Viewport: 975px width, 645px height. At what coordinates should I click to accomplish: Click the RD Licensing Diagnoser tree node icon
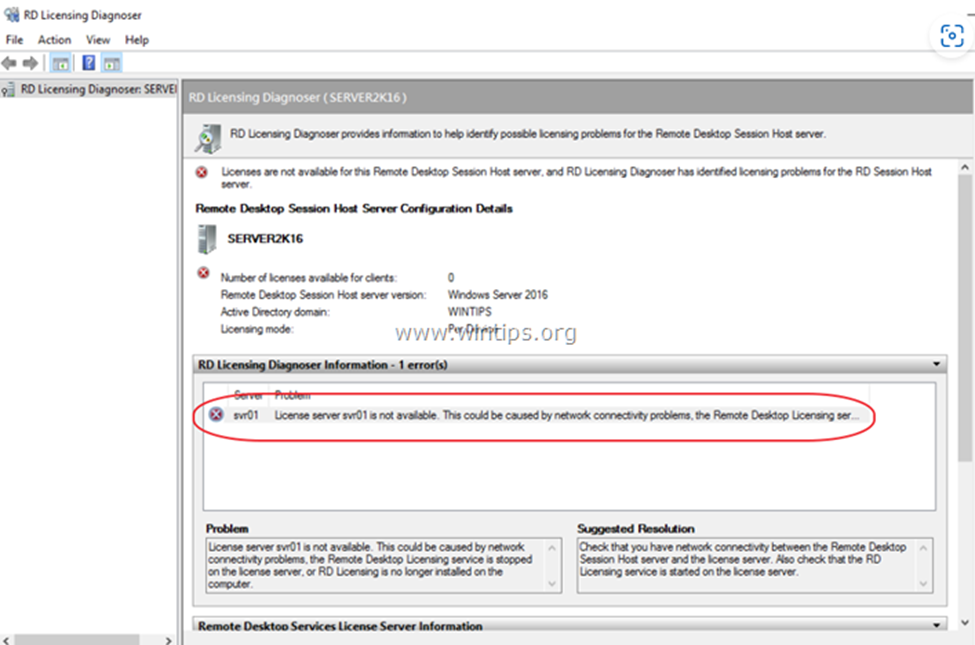9,90
